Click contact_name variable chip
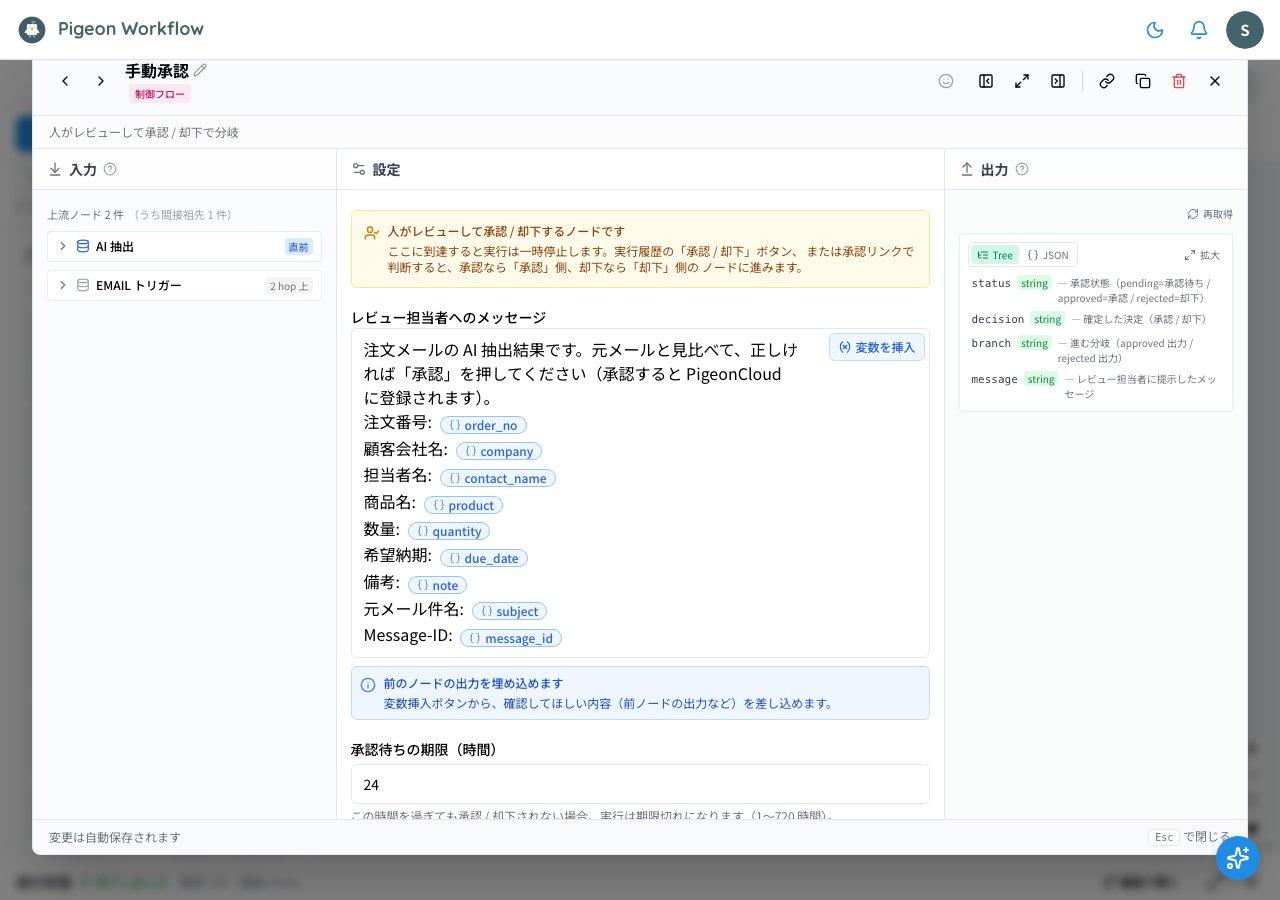1280x900 pixels. 498,478
